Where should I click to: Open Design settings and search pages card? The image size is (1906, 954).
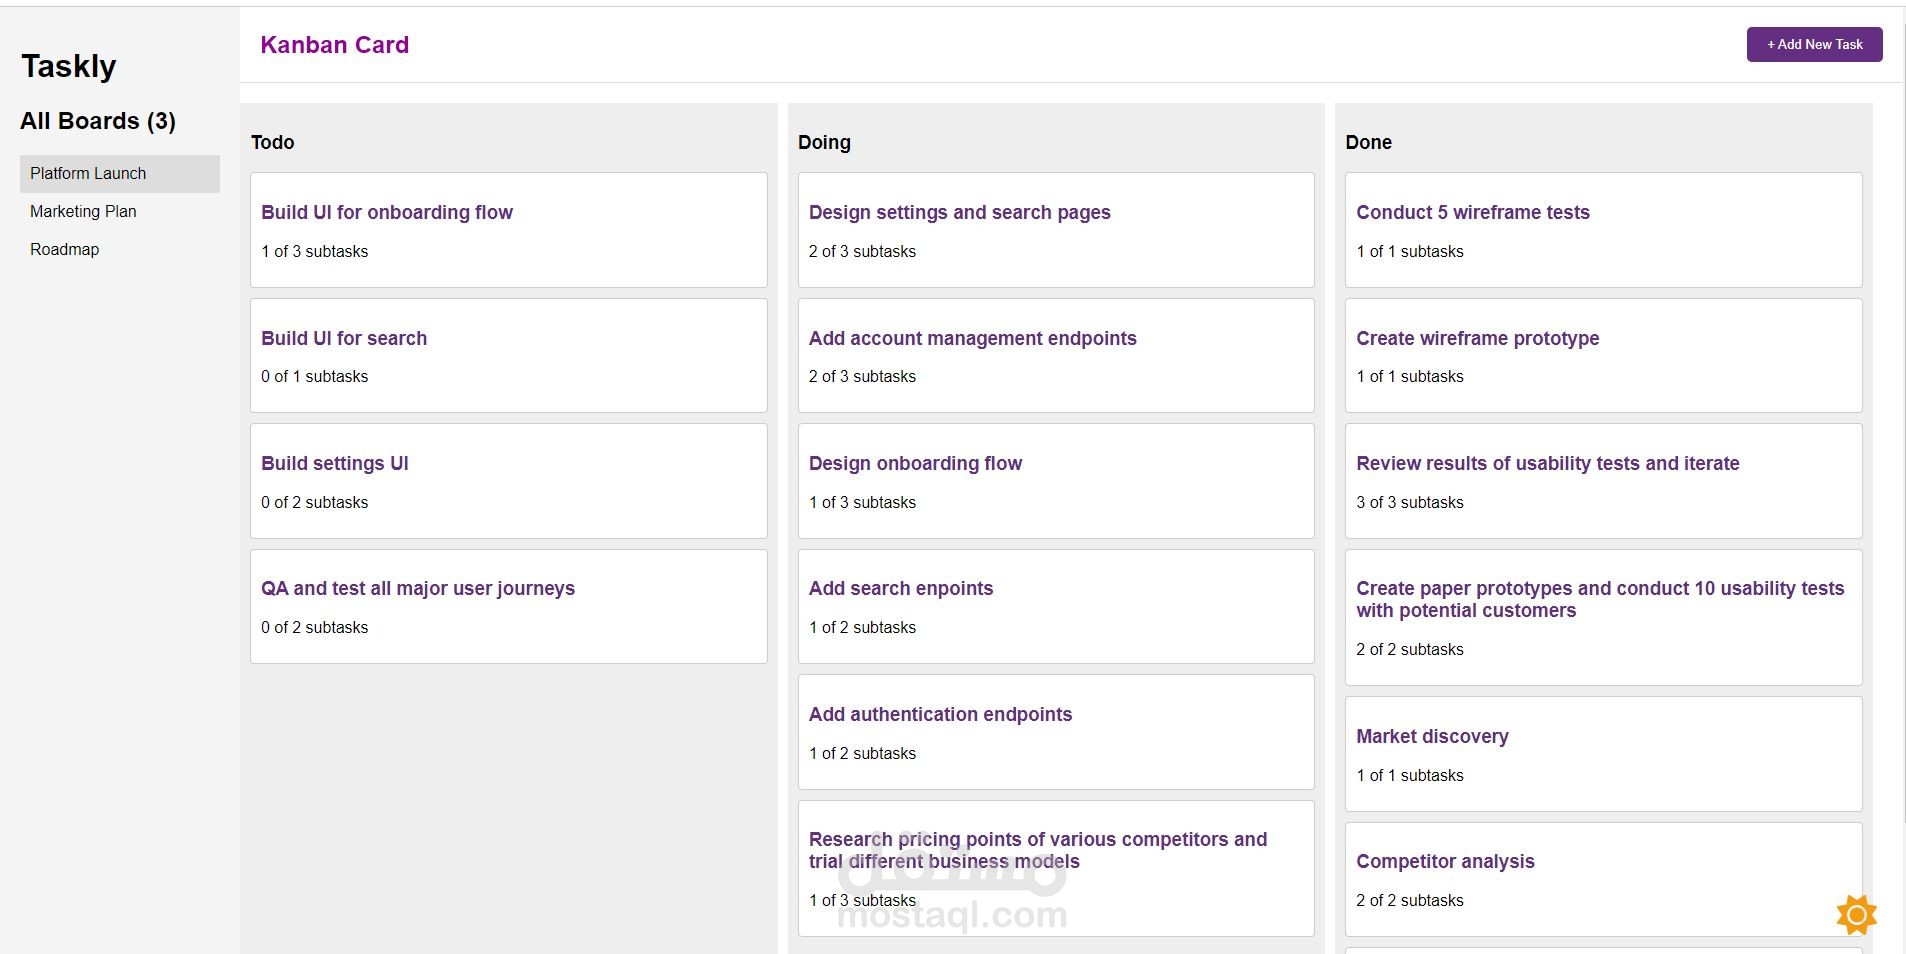point(1055,230)
